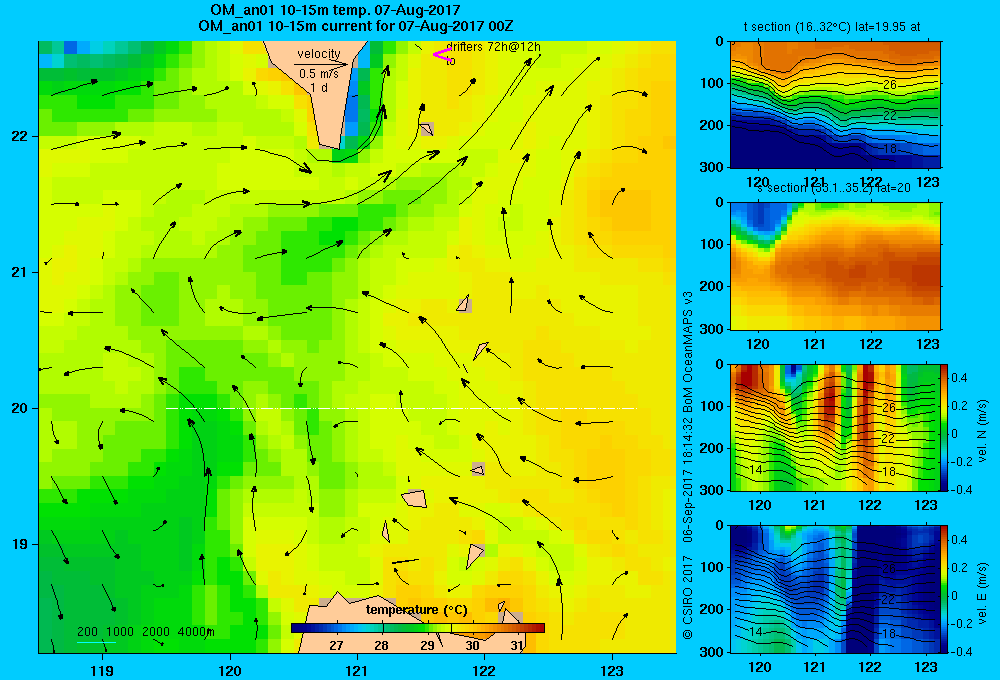Screen dimensions: 1000x680
Task: Click the temperature color bar
Action: 418,628
